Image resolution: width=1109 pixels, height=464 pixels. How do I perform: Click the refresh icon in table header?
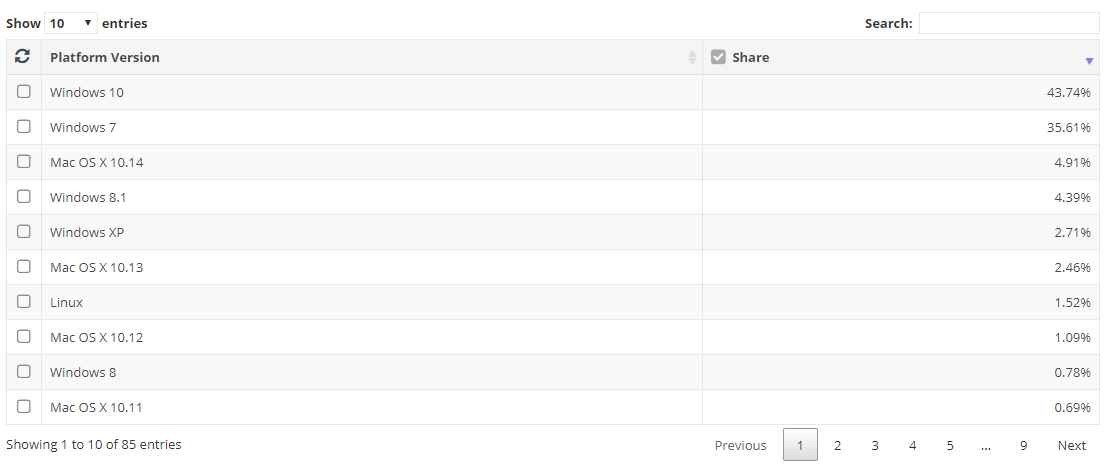pyautogui.click(x=22, y=57)
